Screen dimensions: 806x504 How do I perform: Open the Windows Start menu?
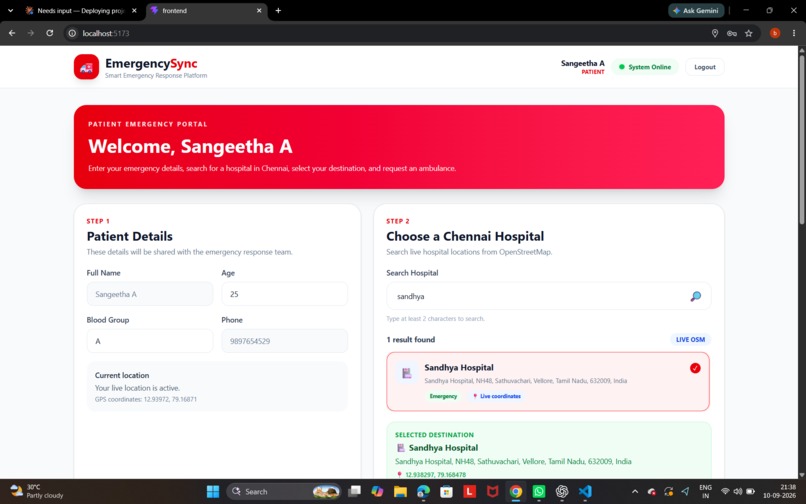tap(213, 492)
